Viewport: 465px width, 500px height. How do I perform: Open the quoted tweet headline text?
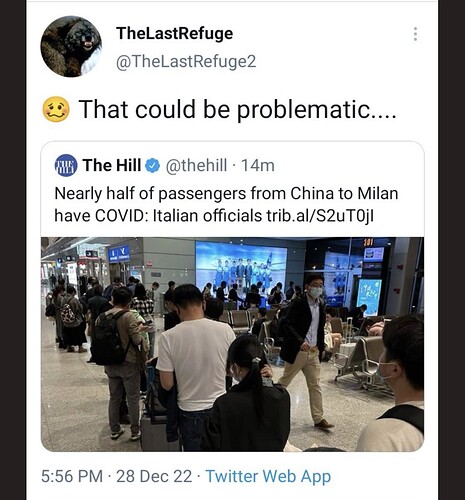[x=226, y=204]
